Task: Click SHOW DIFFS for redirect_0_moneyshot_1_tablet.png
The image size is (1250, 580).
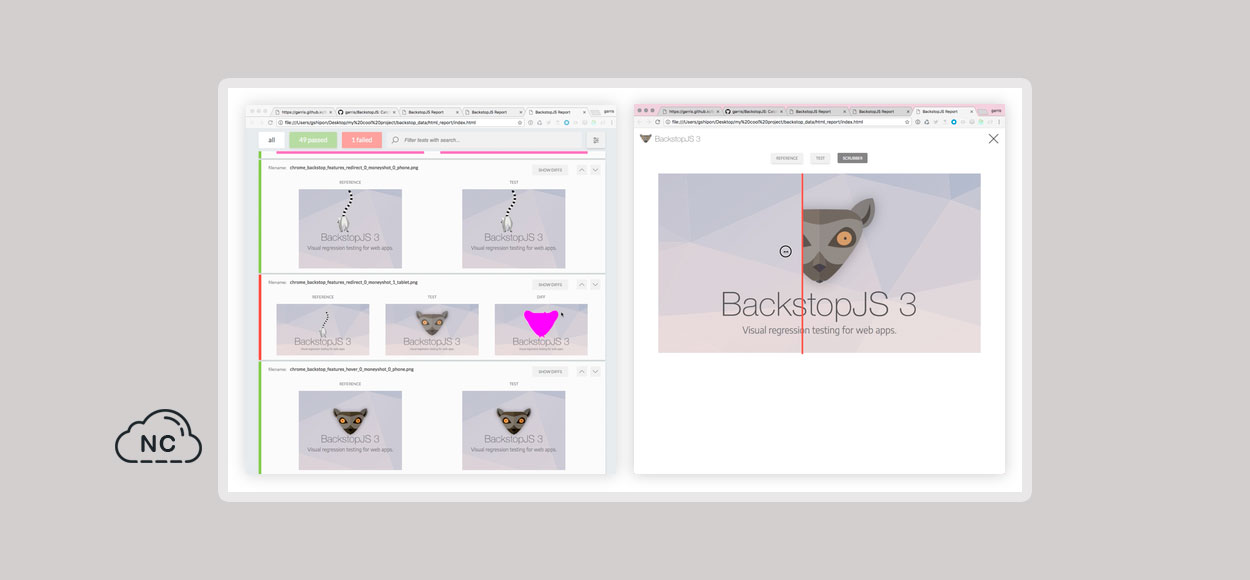Action: (x=550, y=284)
